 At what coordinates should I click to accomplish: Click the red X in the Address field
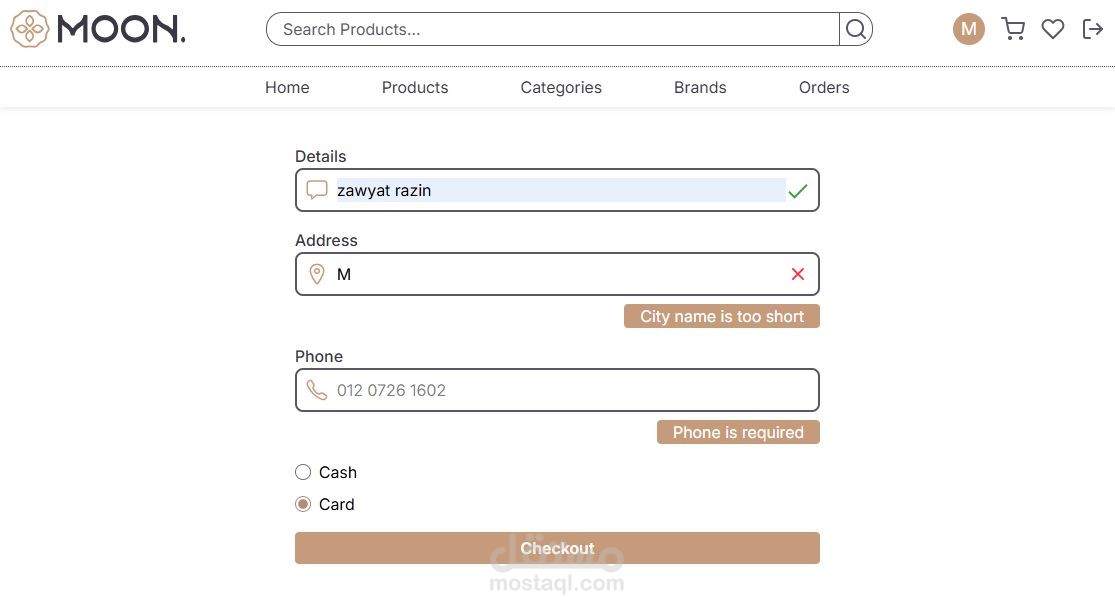(x=798, y=274)
